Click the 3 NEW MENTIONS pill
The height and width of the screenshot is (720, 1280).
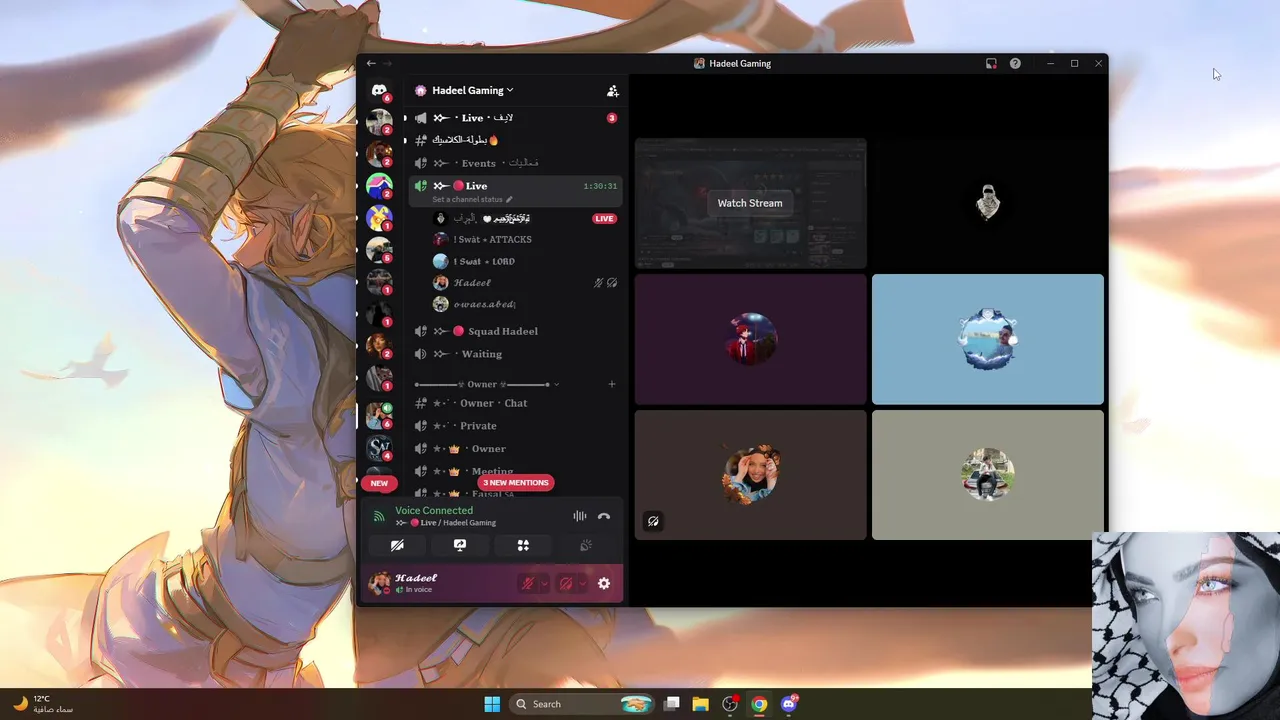pos(516,483)
